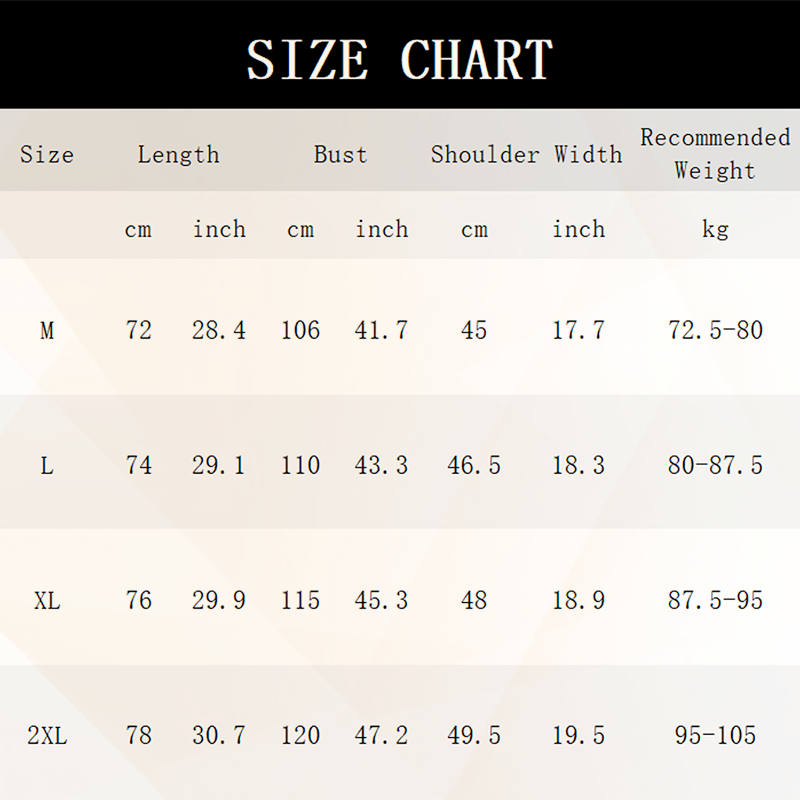This screenshot has width=800, height=800.
Task: Click the 72.5-80 weight range
Action: pyautogui.click(x=715, y=330)
